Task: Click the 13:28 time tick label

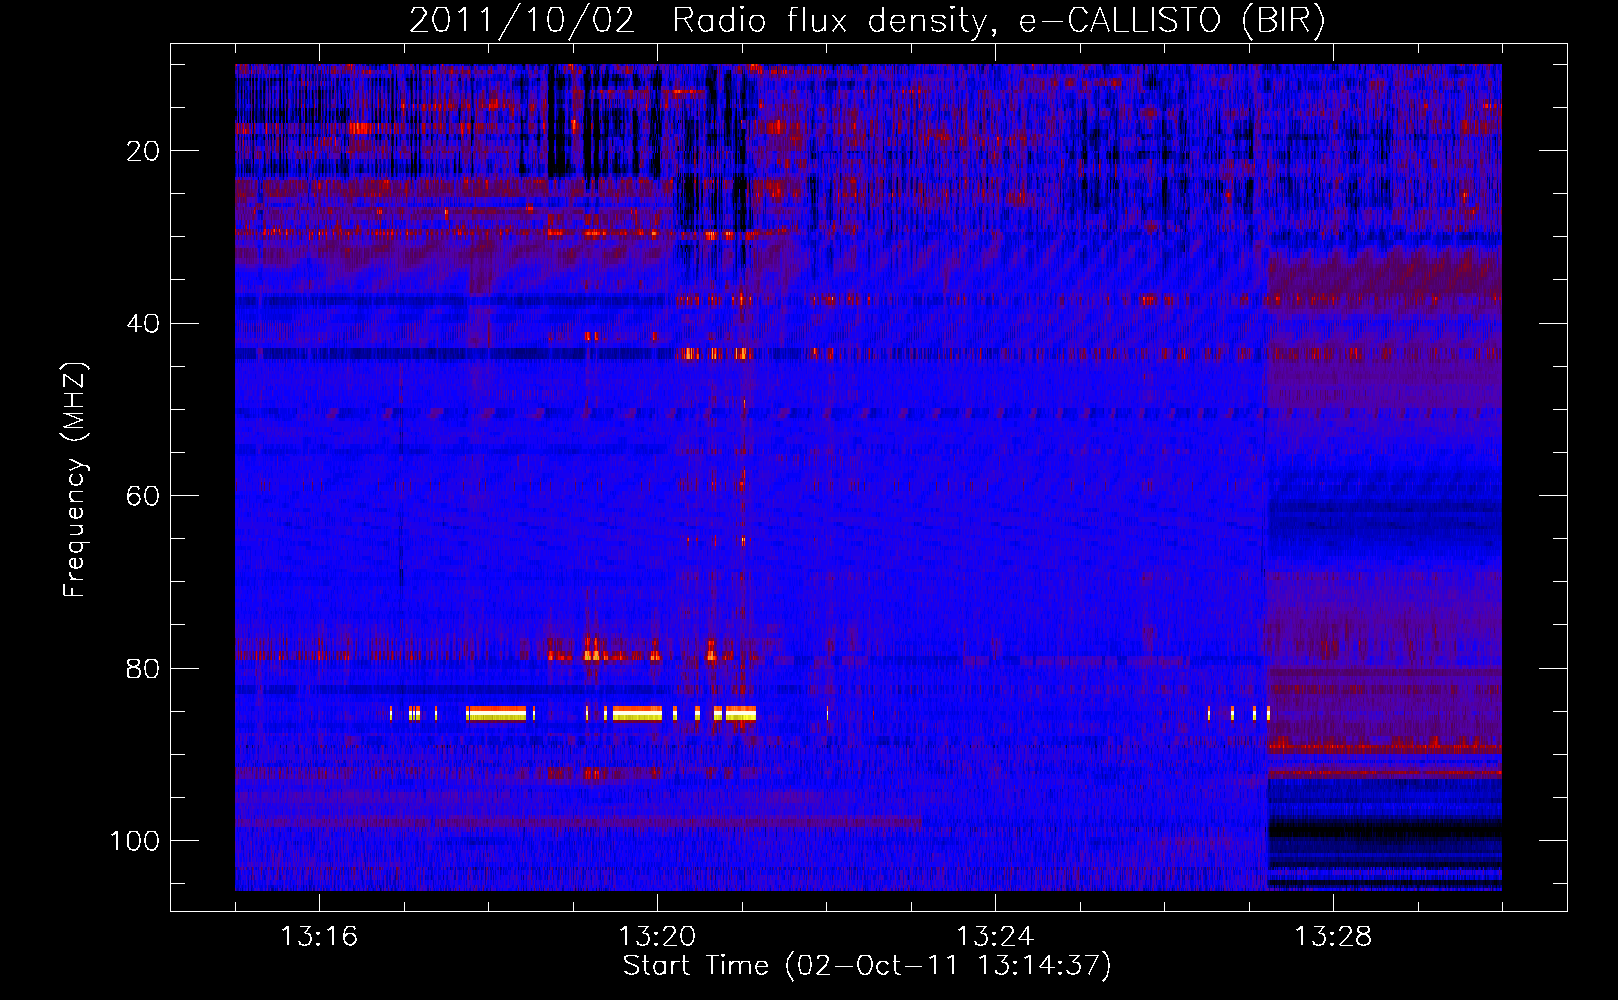Action: click(1333, 937)
